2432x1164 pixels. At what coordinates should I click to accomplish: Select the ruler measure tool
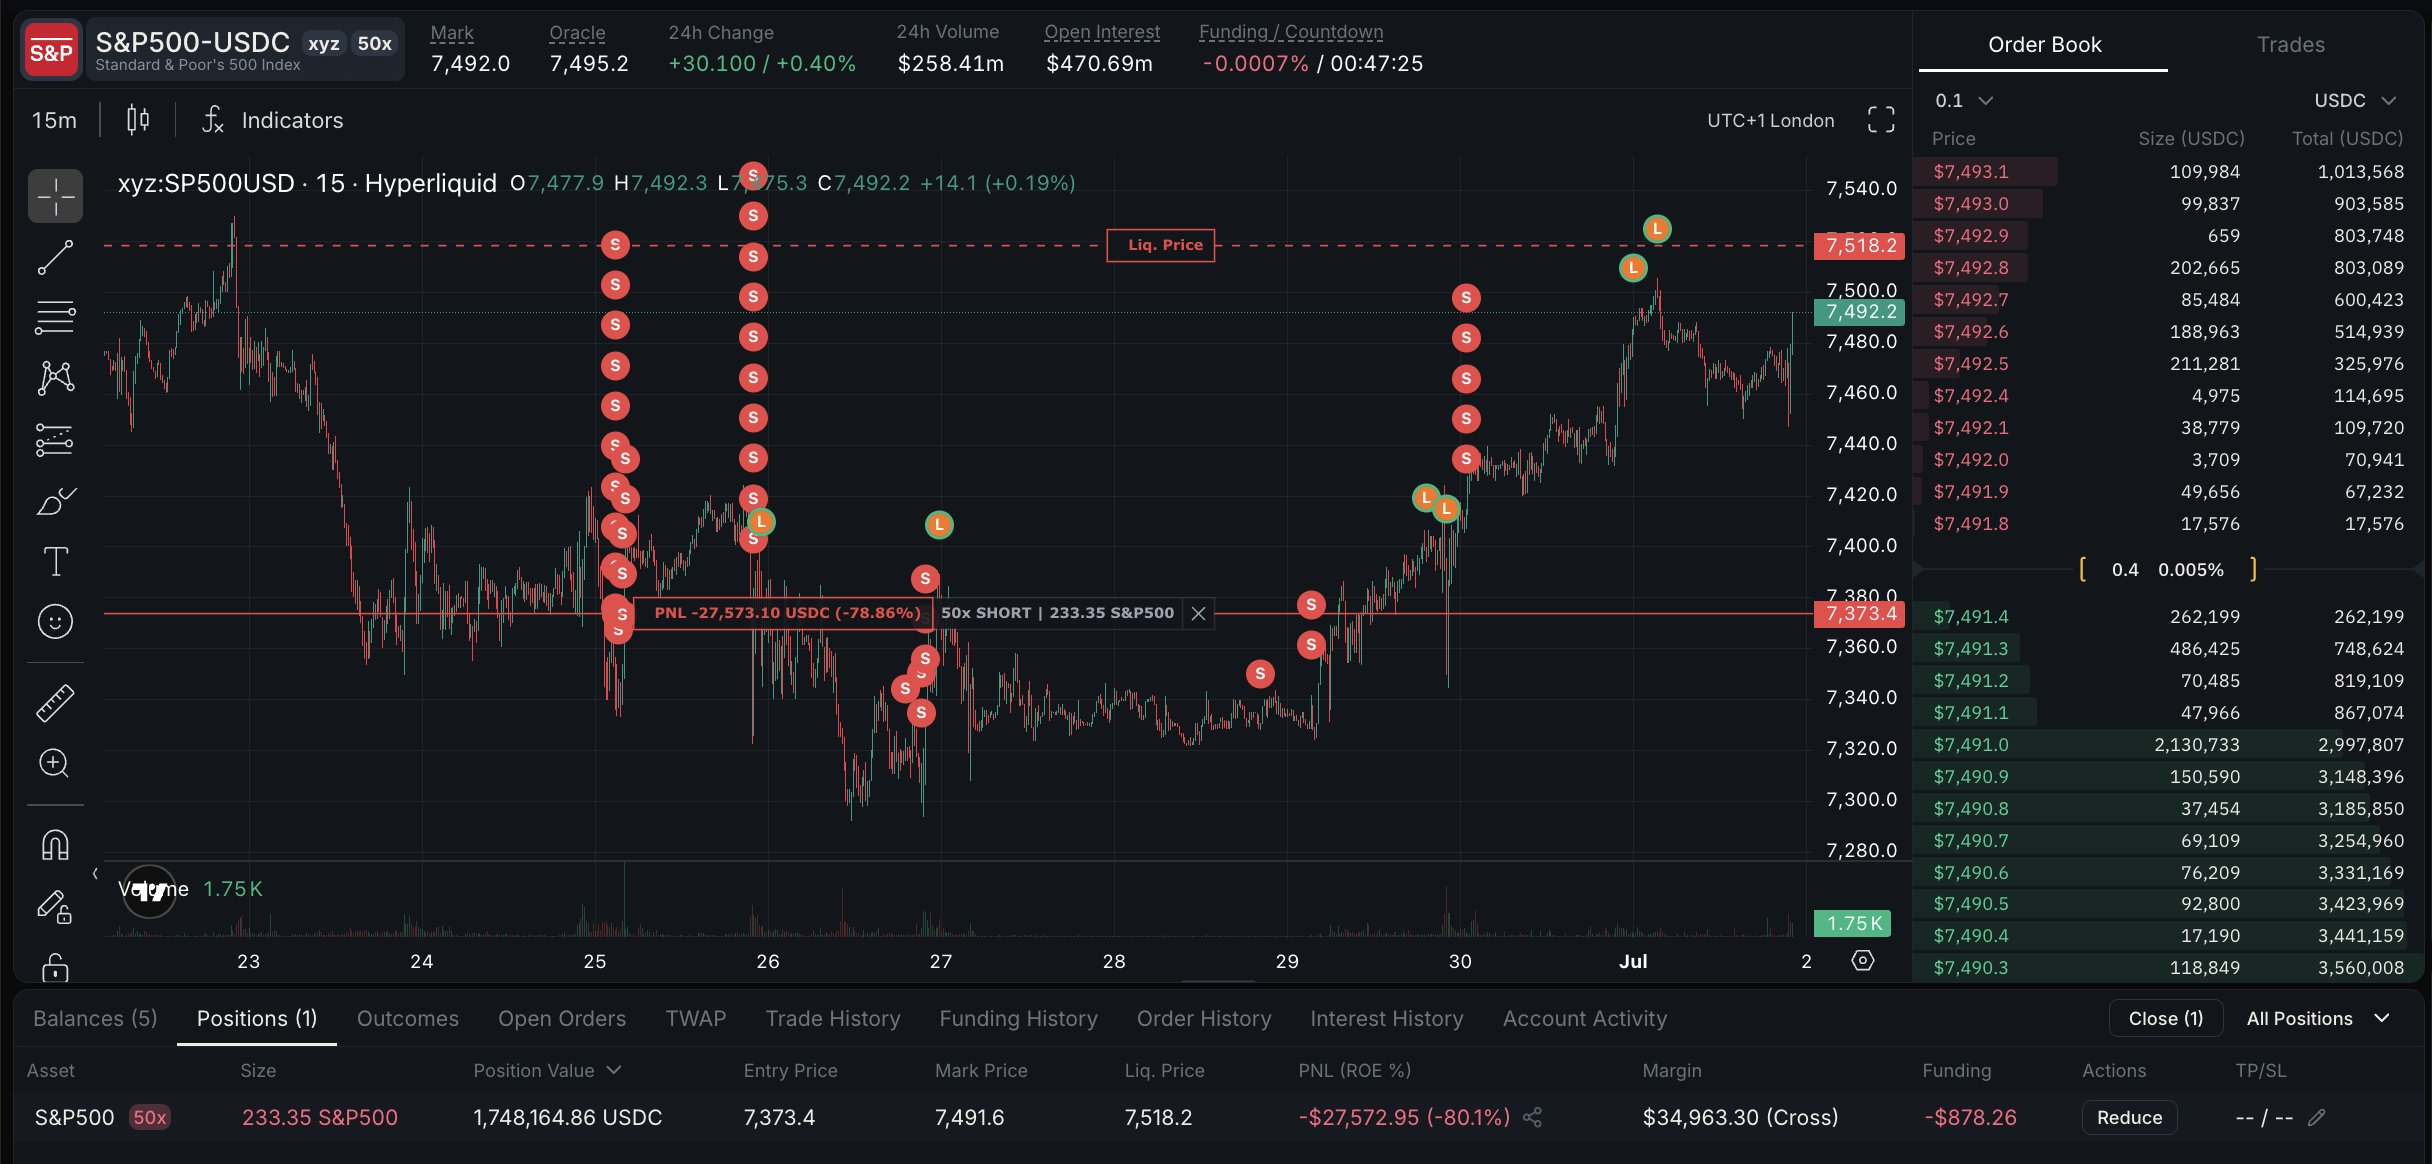(x=55, y=703)
